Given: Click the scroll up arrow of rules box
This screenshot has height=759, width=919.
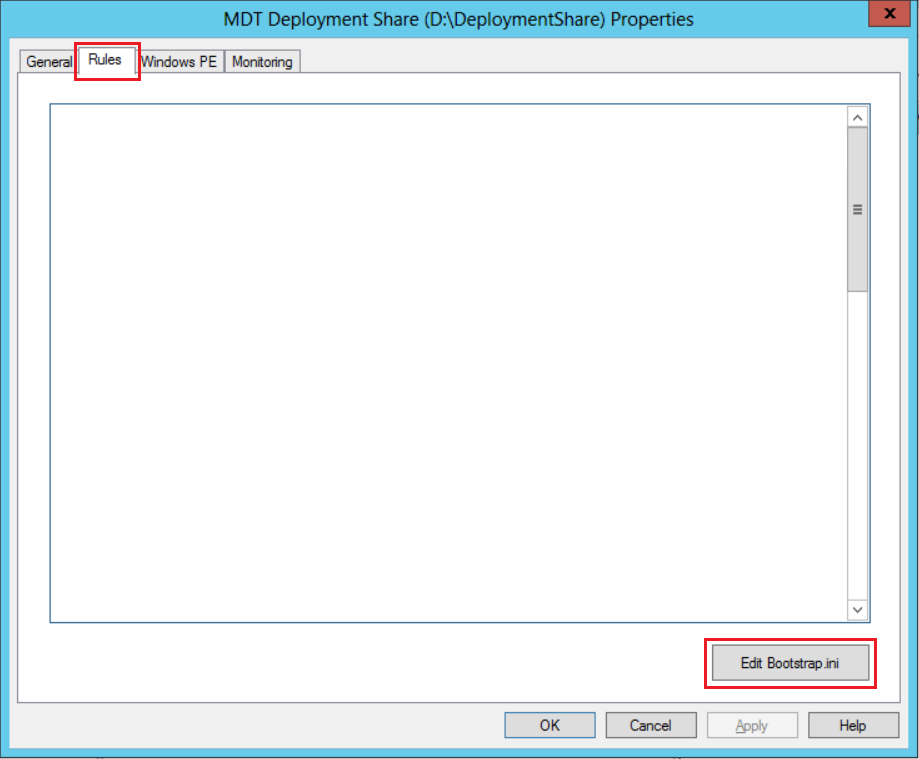Looking at the screenshot, I should click(x=857, y=117).
